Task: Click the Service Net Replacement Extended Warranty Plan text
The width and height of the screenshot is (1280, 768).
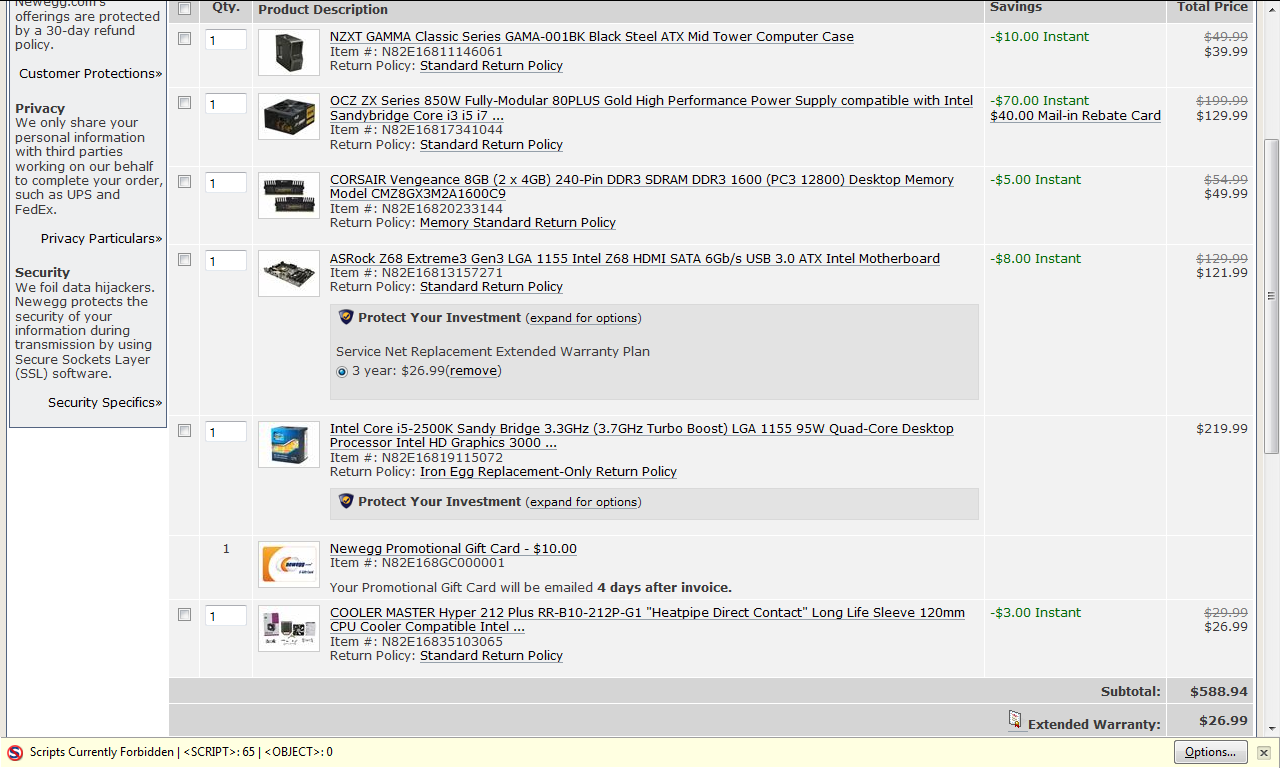Action: coord(493,352)
